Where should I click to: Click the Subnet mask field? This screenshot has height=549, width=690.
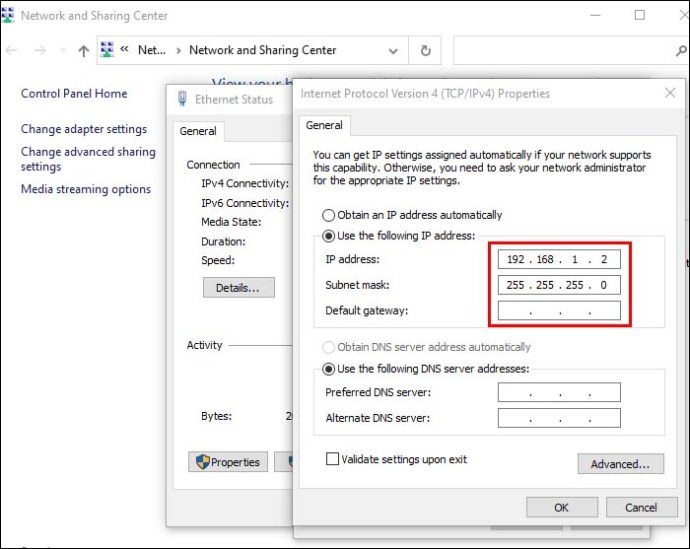(559, 285)
